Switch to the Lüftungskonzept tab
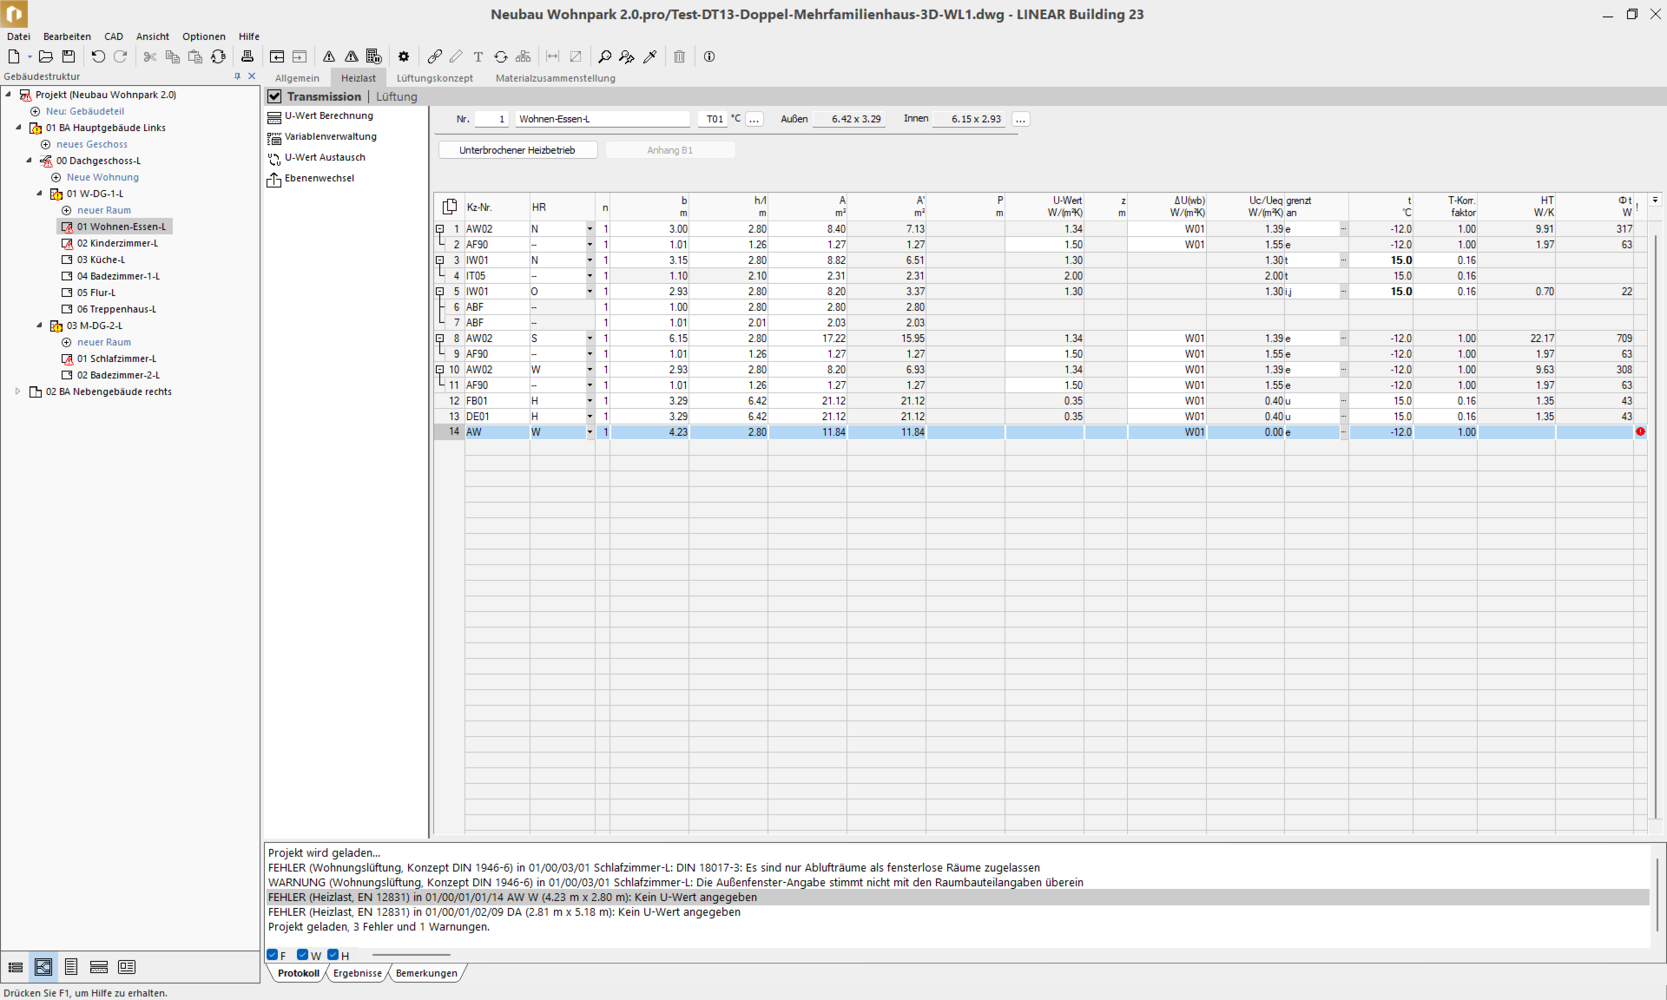Image resolution: width=1667 pixels, height=1000 pixels. [x=434, y=78]
